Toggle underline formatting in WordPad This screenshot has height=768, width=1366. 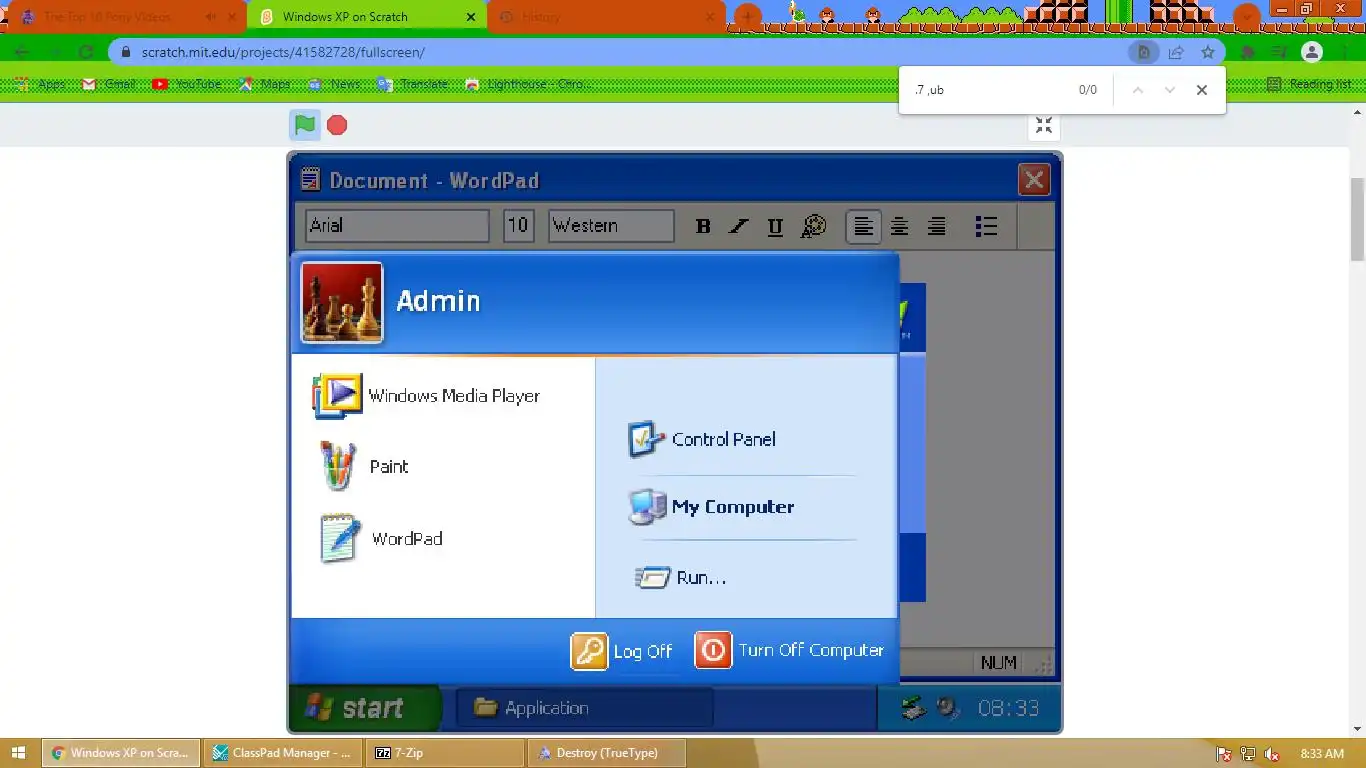coord(775,226)
